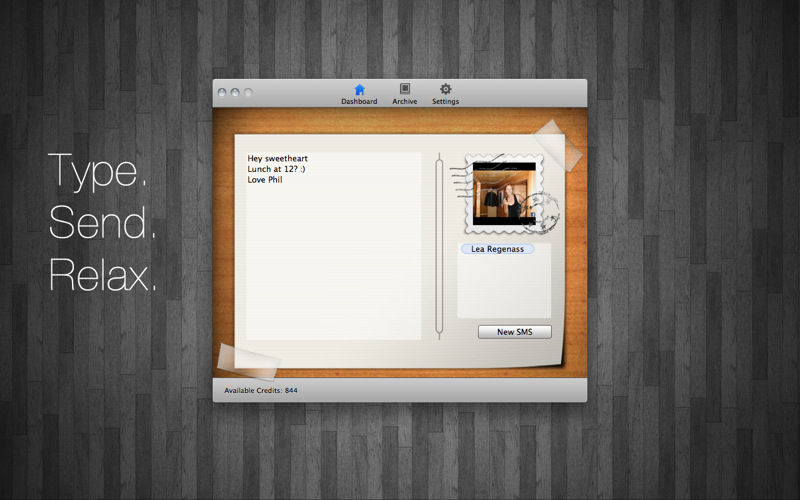Screen dimensions: 800x500
Task: Open the Archive book icon
Action: [x=405, y=90]
